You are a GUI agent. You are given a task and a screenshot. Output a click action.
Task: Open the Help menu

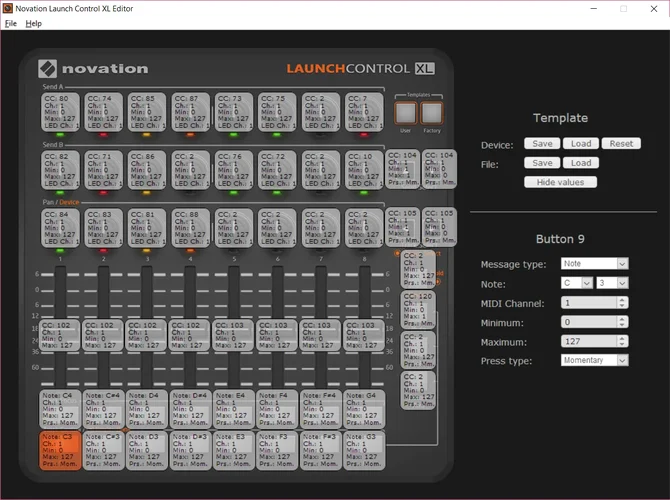[x=33, y=24]
